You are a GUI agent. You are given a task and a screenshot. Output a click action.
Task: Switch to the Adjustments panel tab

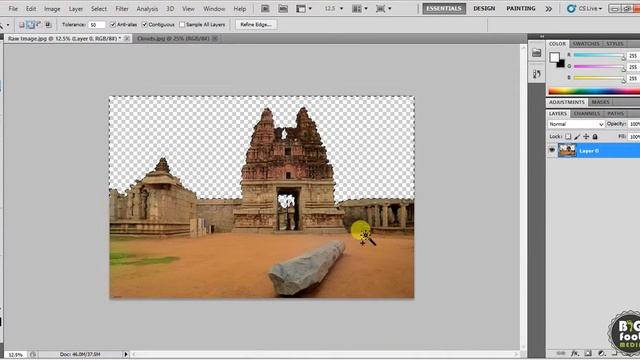(567, 102)
